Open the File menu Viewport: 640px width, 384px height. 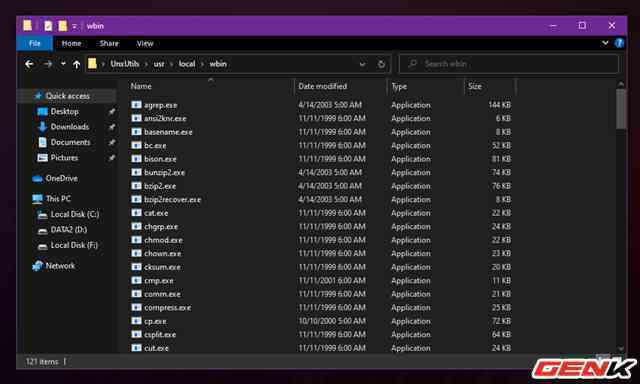pyautogui.click(x=35, y=43)
